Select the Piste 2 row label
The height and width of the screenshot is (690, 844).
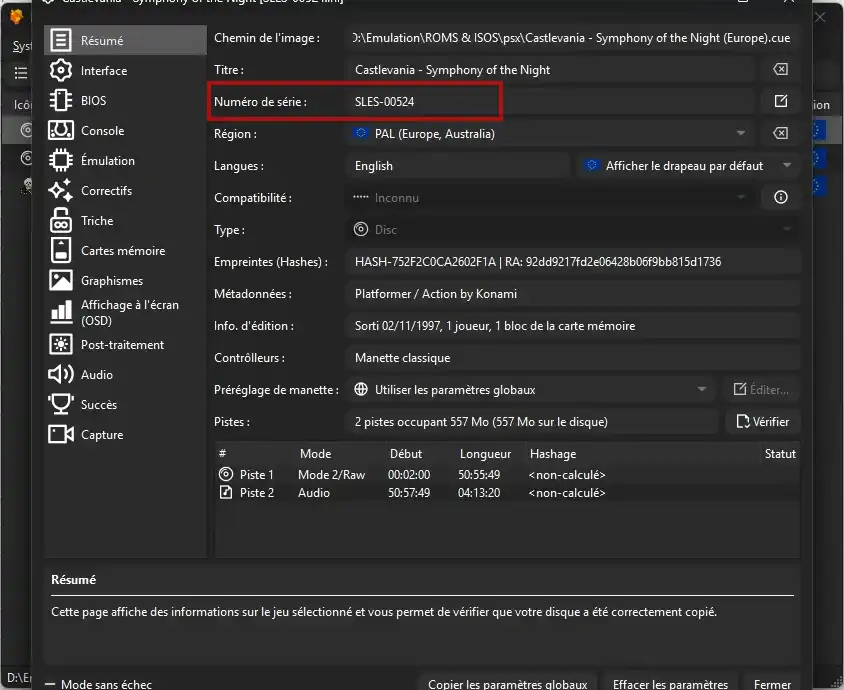pos(257,492)
